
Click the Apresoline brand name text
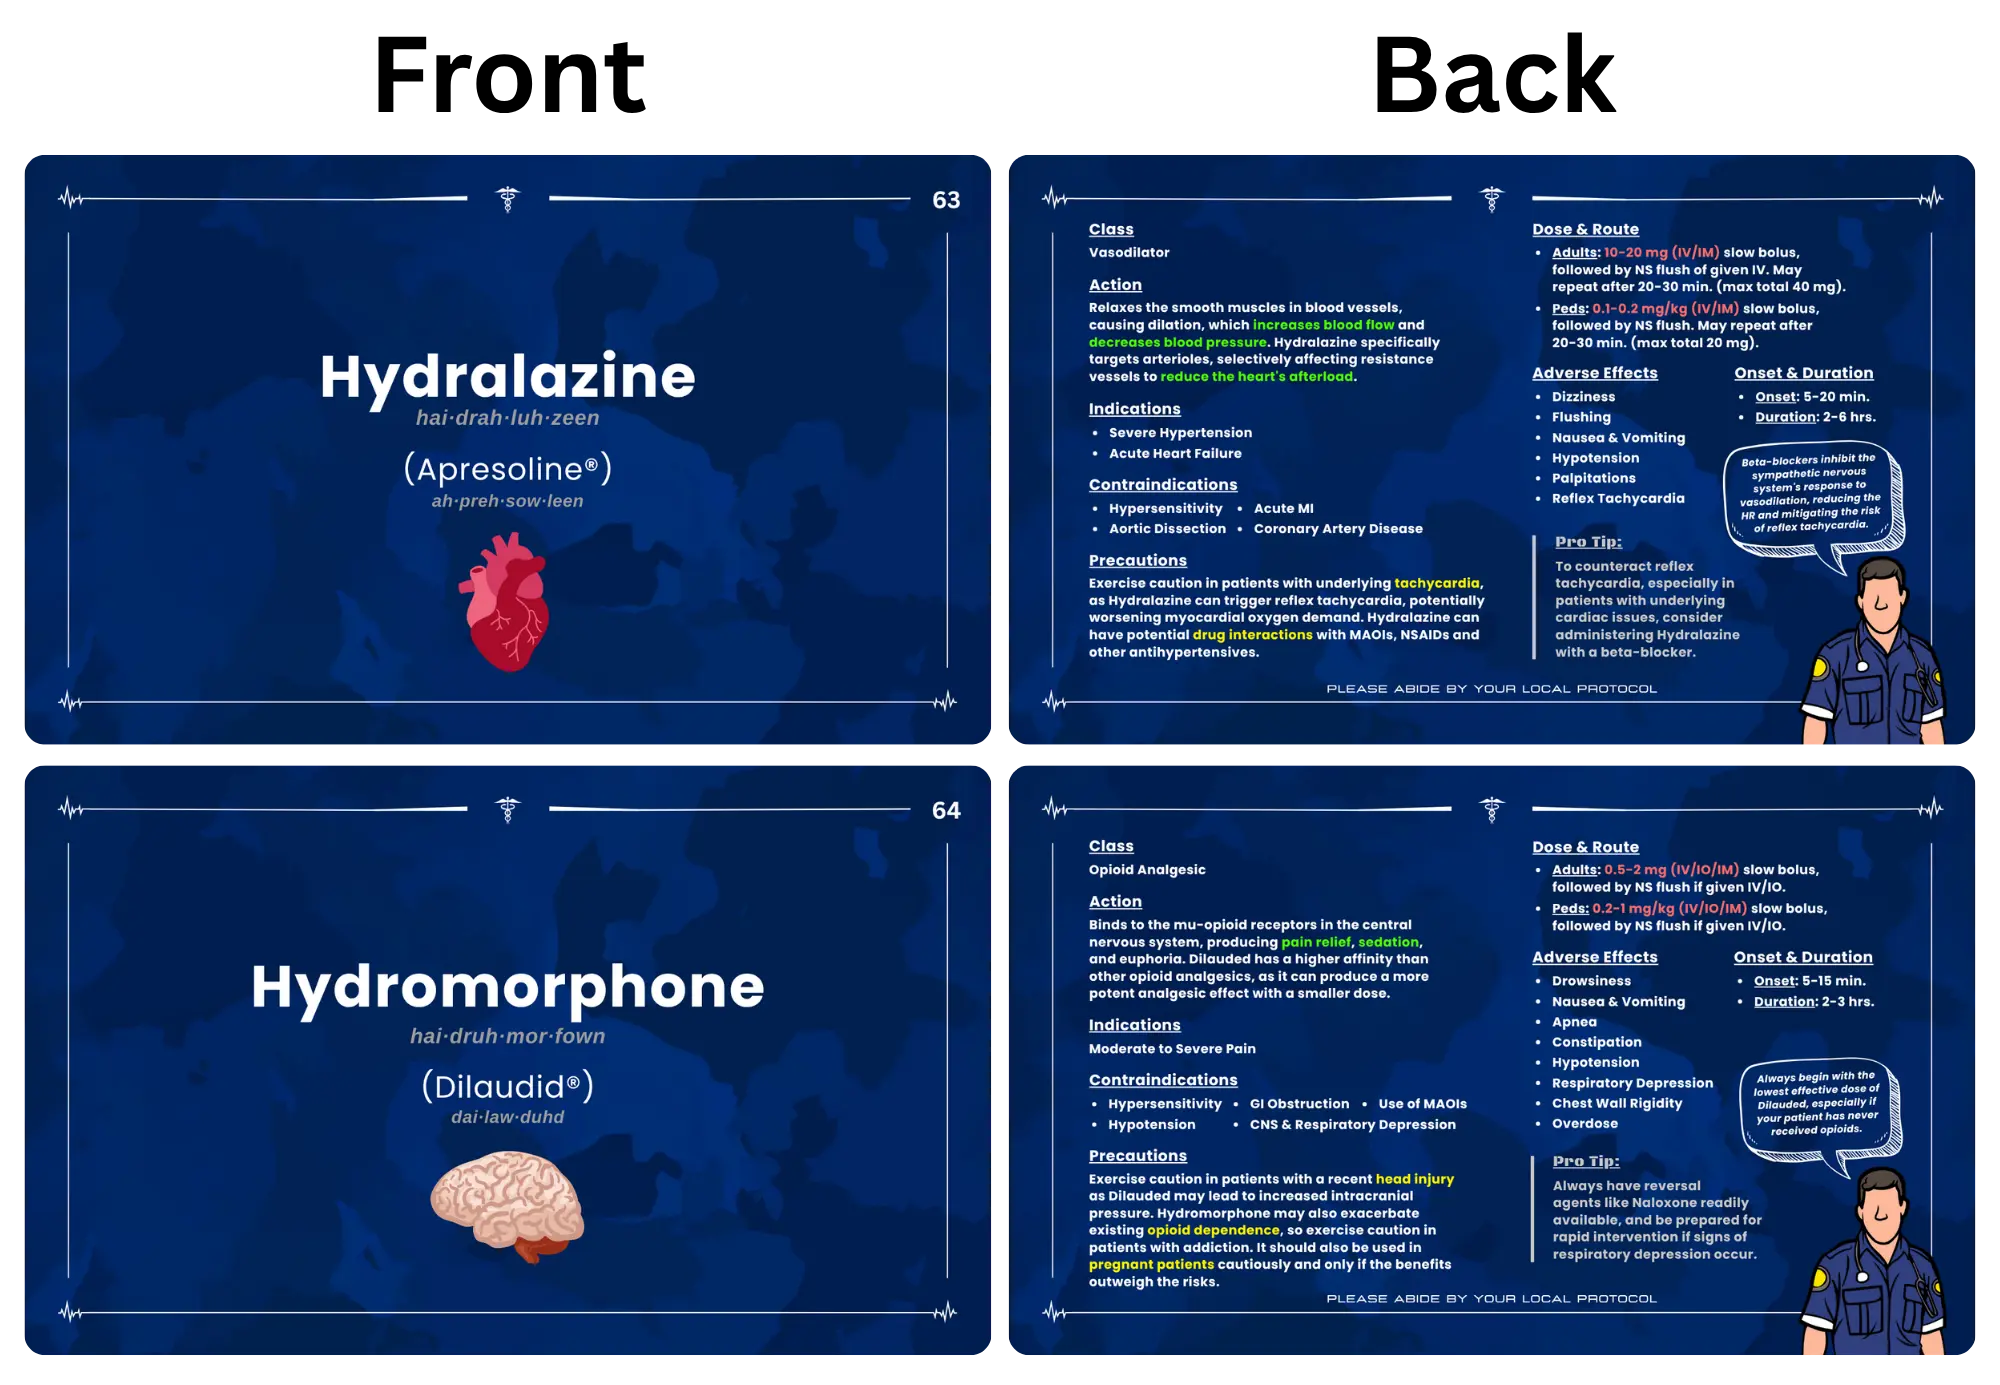[507, 469]
